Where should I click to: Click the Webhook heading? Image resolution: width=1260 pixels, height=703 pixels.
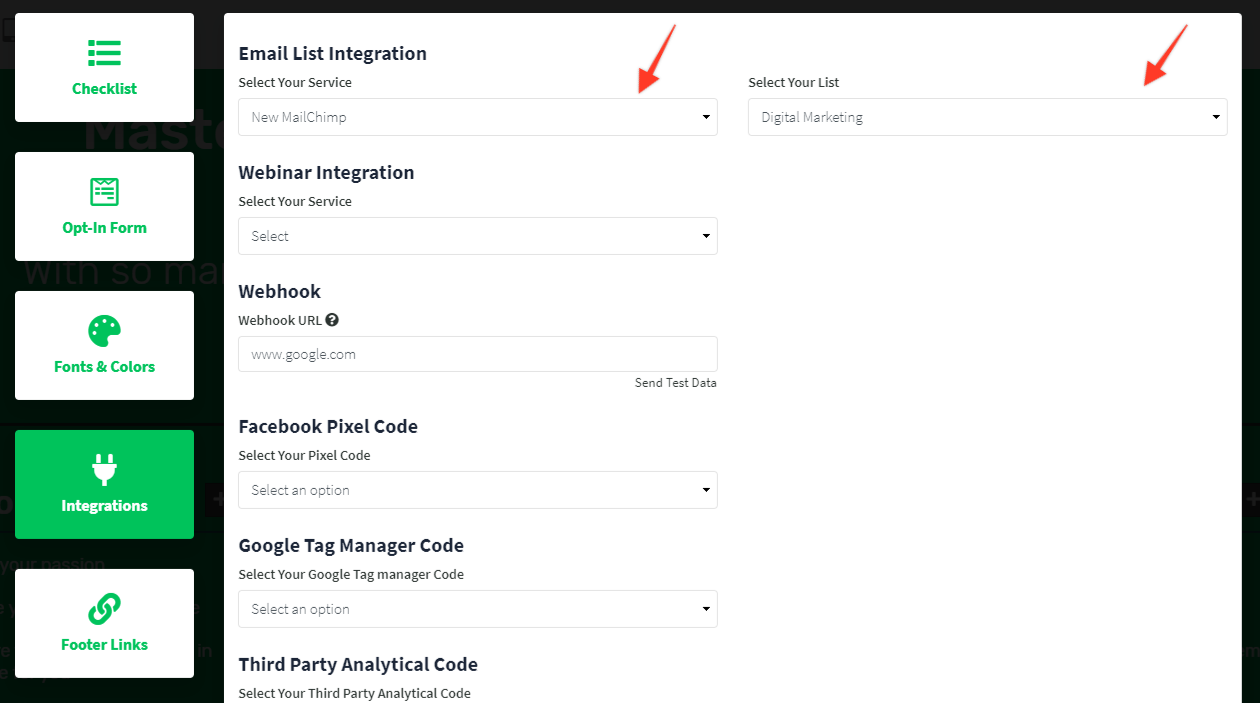point(280,292)
